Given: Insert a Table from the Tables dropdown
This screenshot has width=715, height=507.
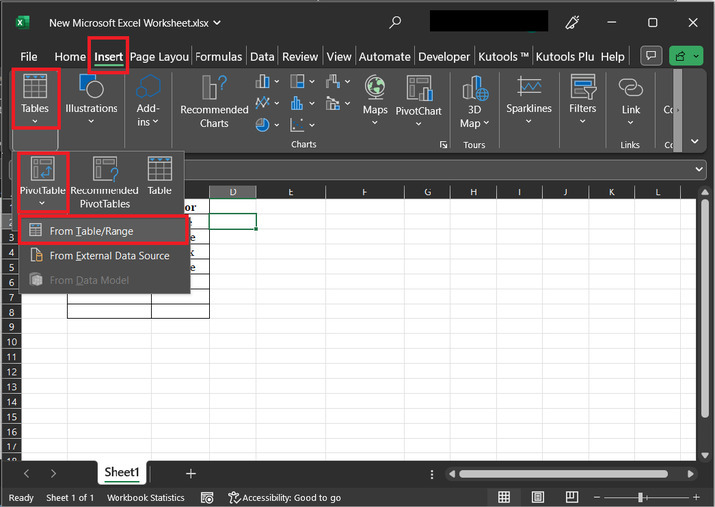Looking at the screenshot, I should coord(159,175).
